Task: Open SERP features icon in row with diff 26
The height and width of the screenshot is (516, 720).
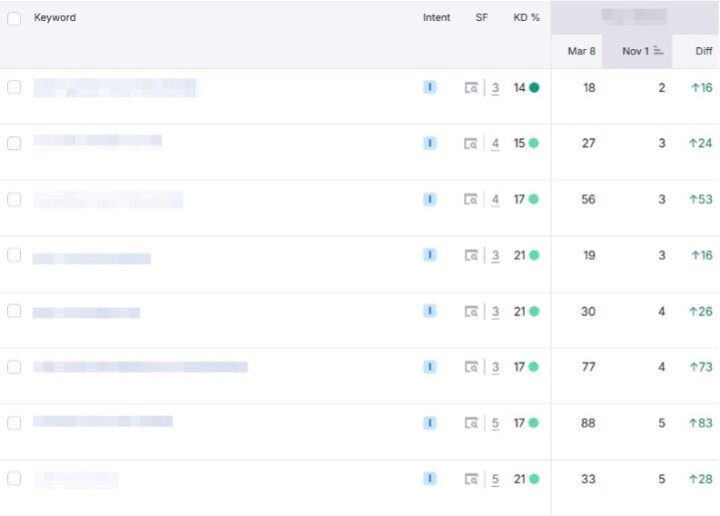Action: 471,312
